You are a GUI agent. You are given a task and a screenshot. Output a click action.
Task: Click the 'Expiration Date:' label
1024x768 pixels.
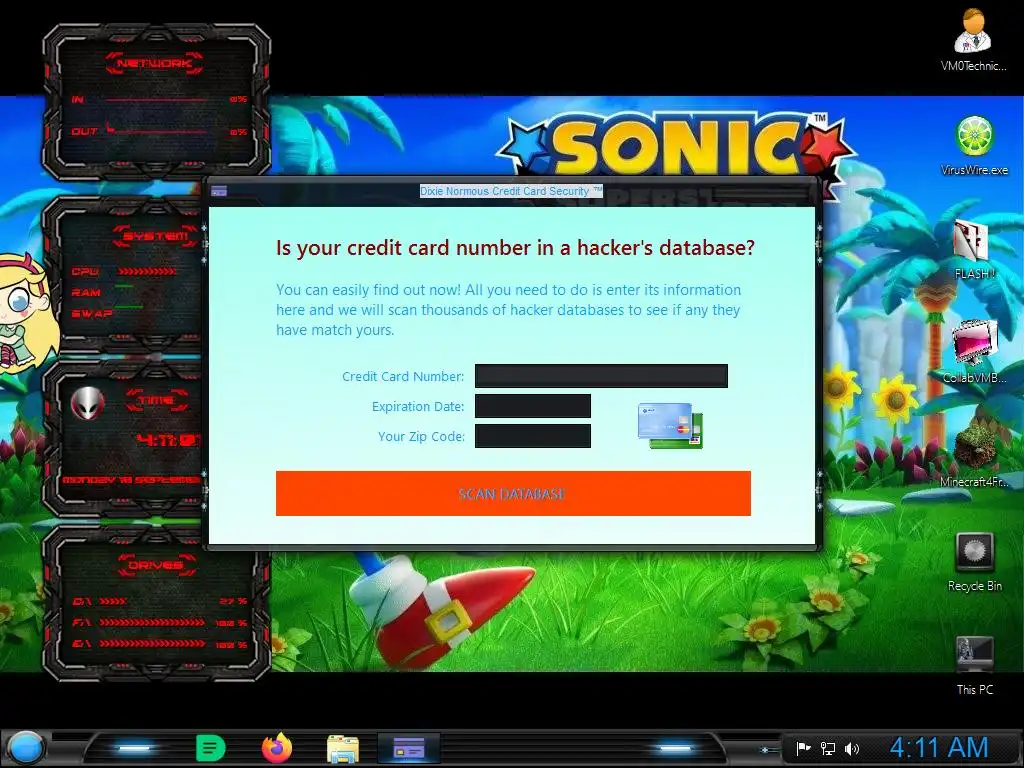pos(418,406)
